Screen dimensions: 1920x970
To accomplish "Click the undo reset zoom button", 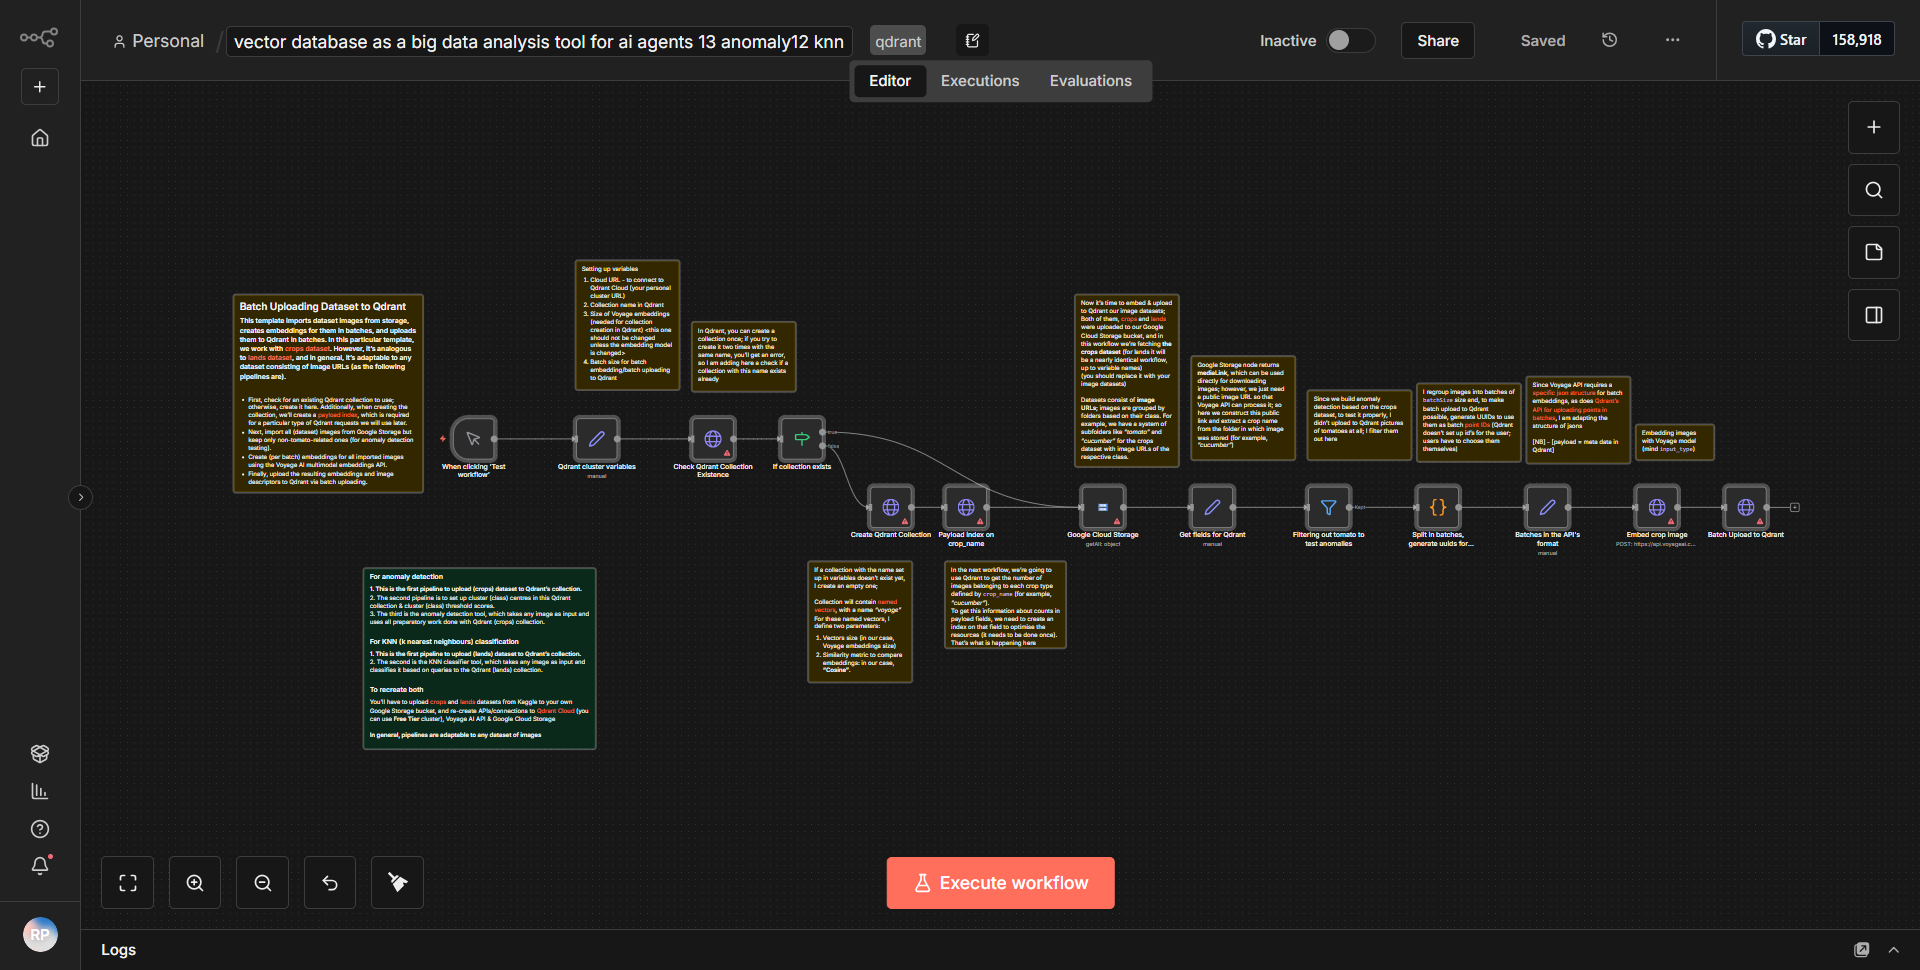I will [330, 883].
